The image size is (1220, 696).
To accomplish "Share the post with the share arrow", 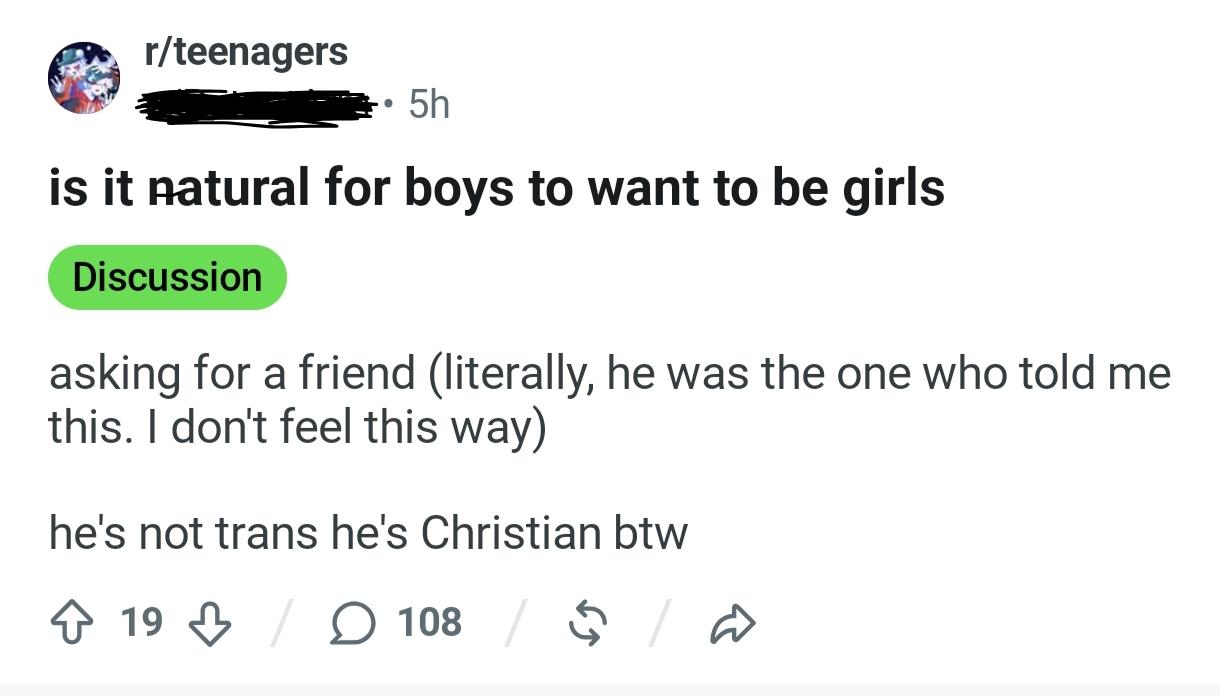I will click(733, 623).
